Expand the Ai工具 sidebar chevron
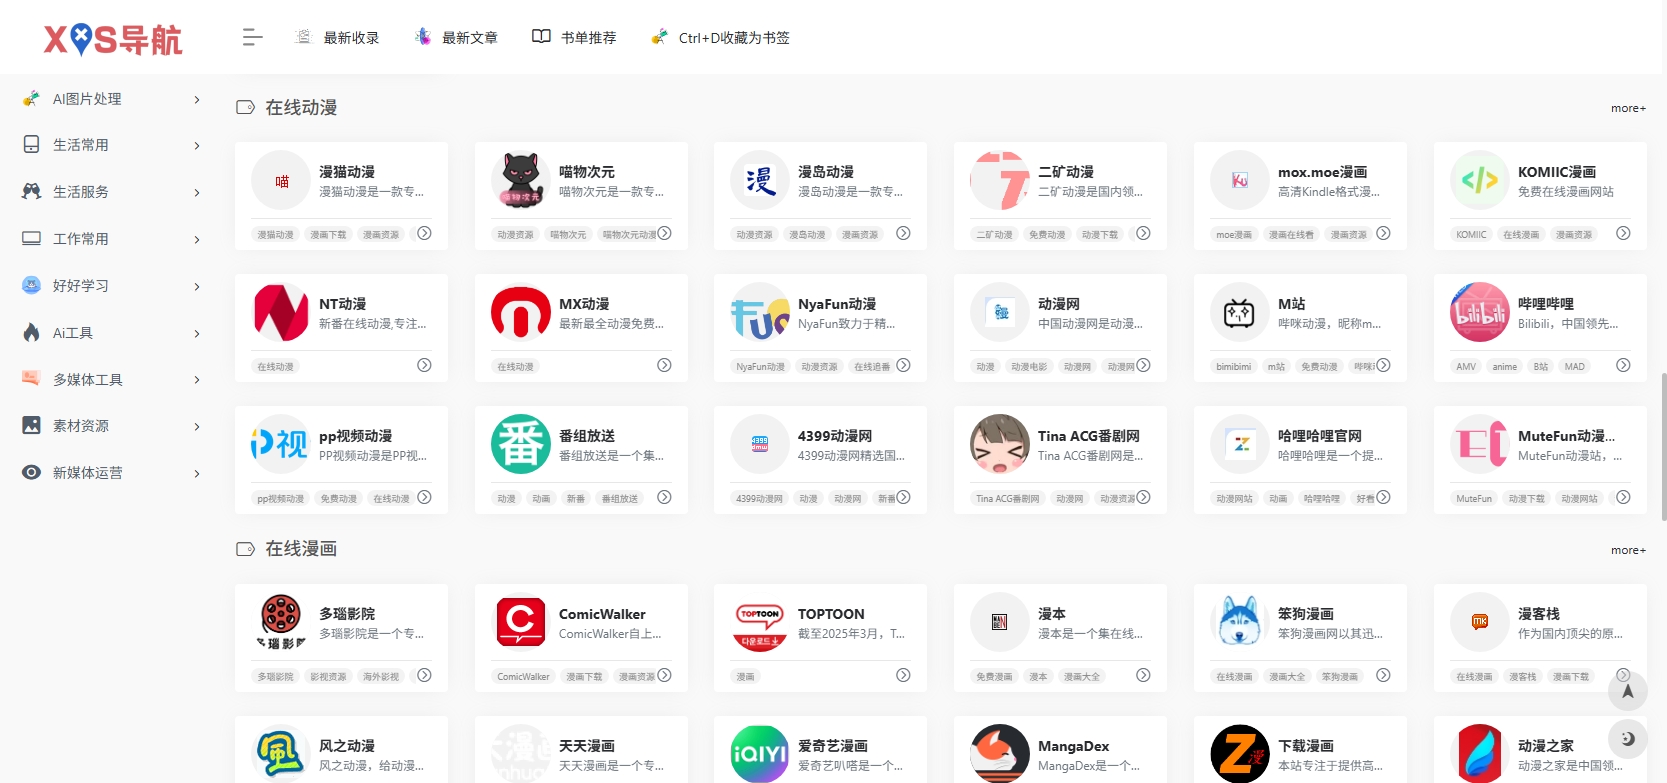Image resolution: width=1667 pixels, height=783 pixels. pyautogui.click(x=197, y=333)
